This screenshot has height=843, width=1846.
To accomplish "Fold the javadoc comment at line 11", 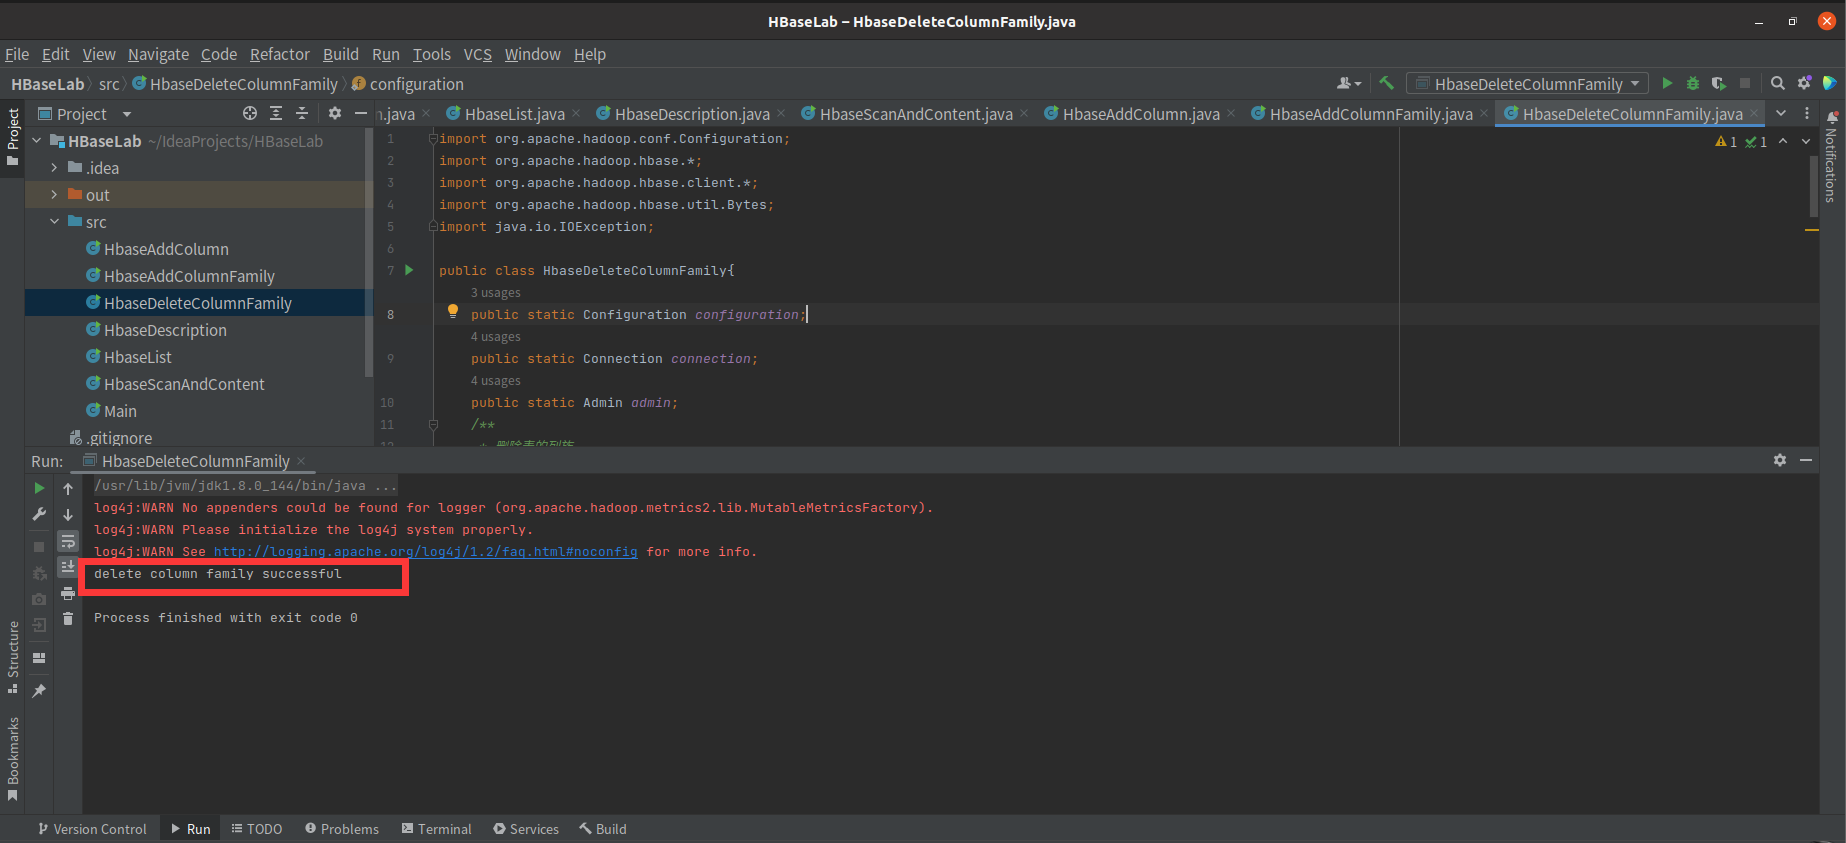I will (x=433, y=425).
